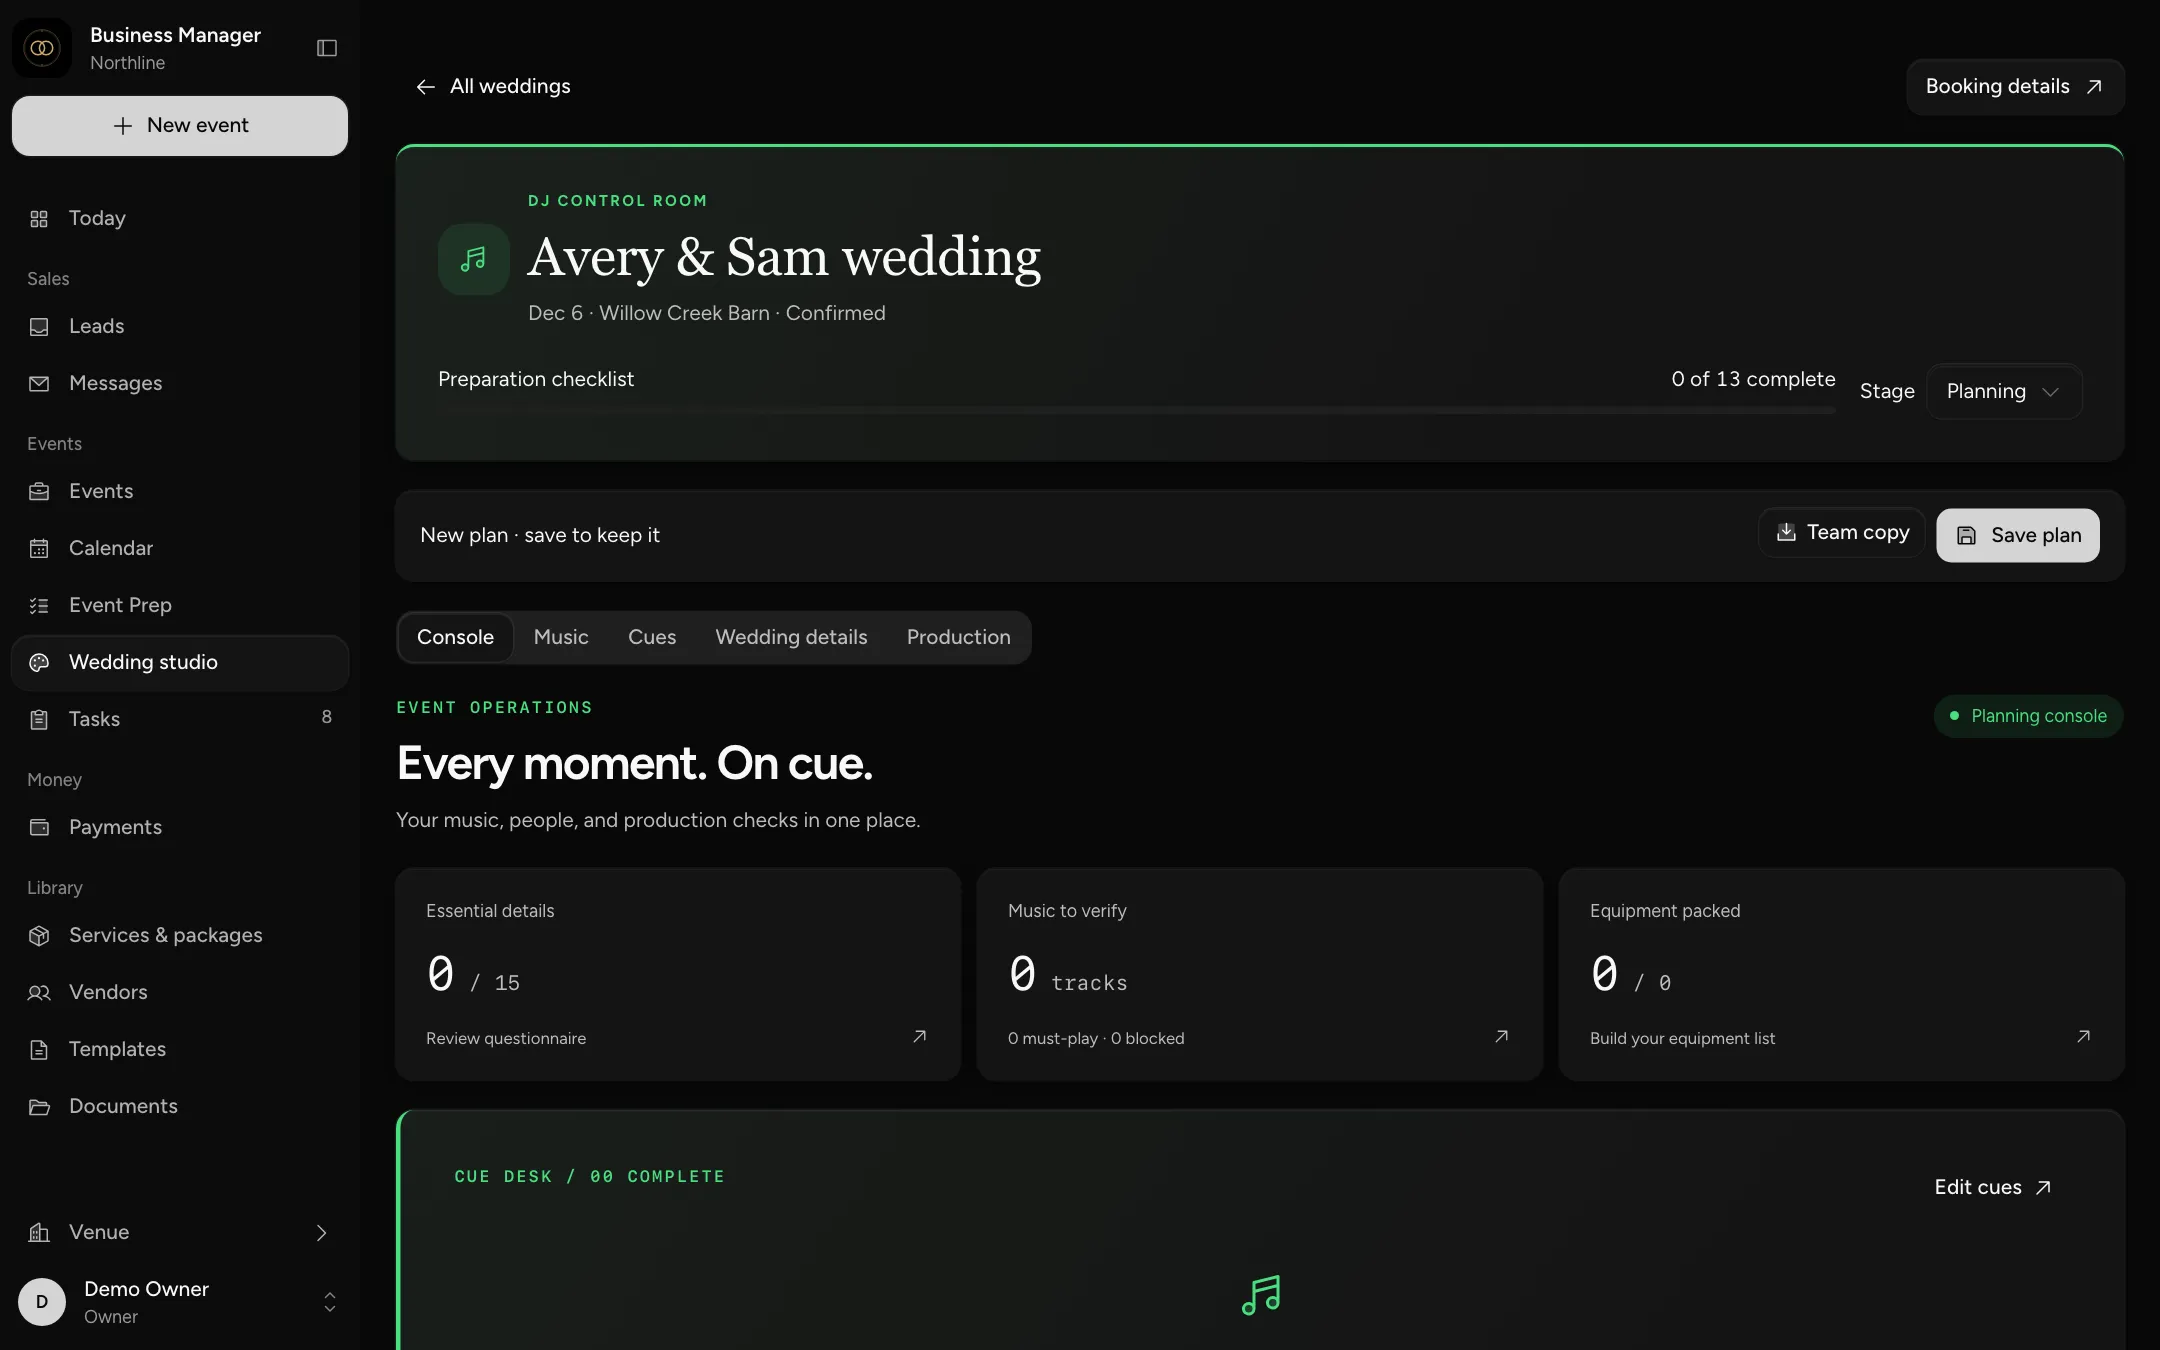
Task: Open Vendors people icon
Action: point(39,993)
